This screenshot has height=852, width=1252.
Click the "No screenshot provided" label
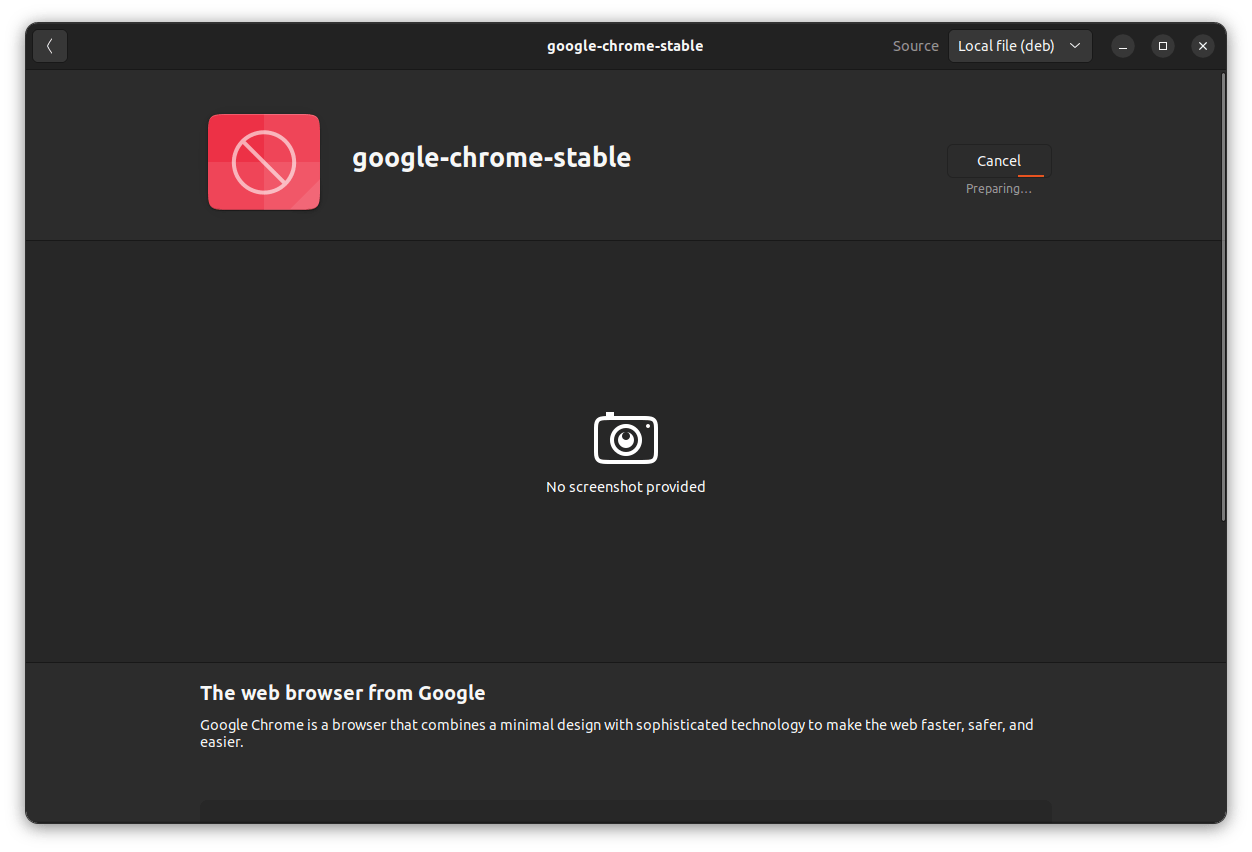click(x=625, y=487)
